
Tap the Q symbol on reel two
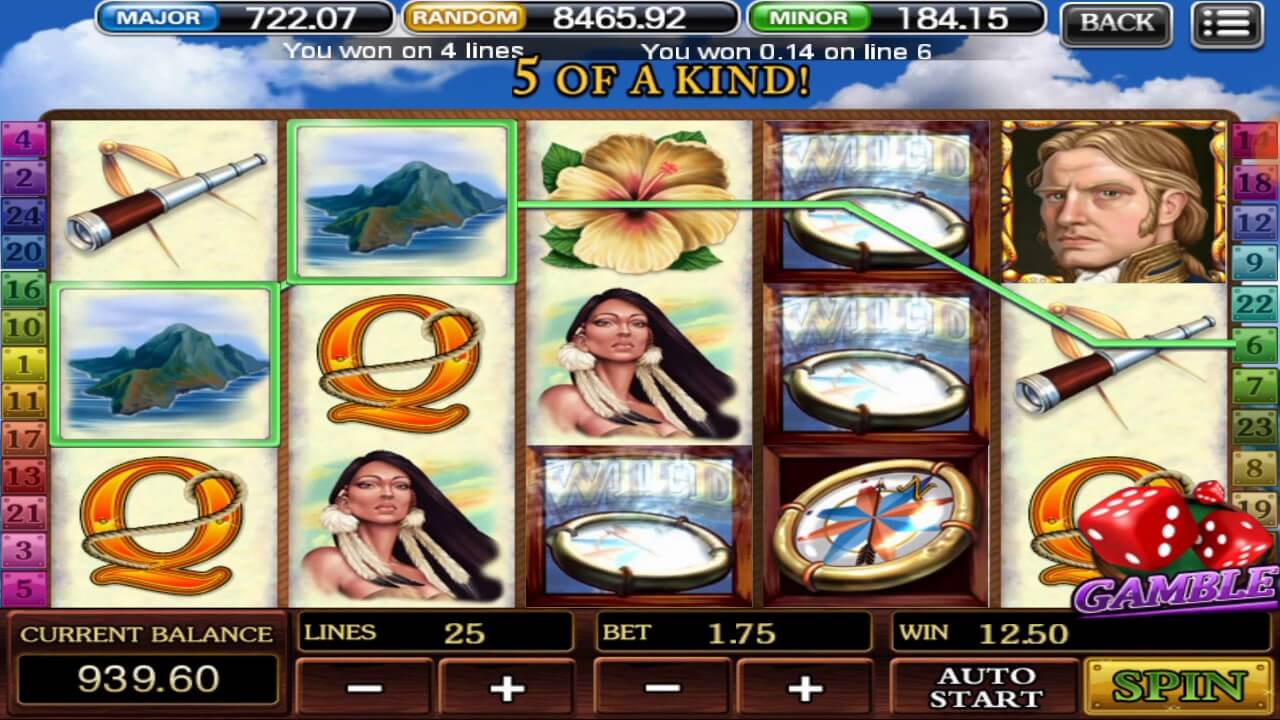coord(401,364)
